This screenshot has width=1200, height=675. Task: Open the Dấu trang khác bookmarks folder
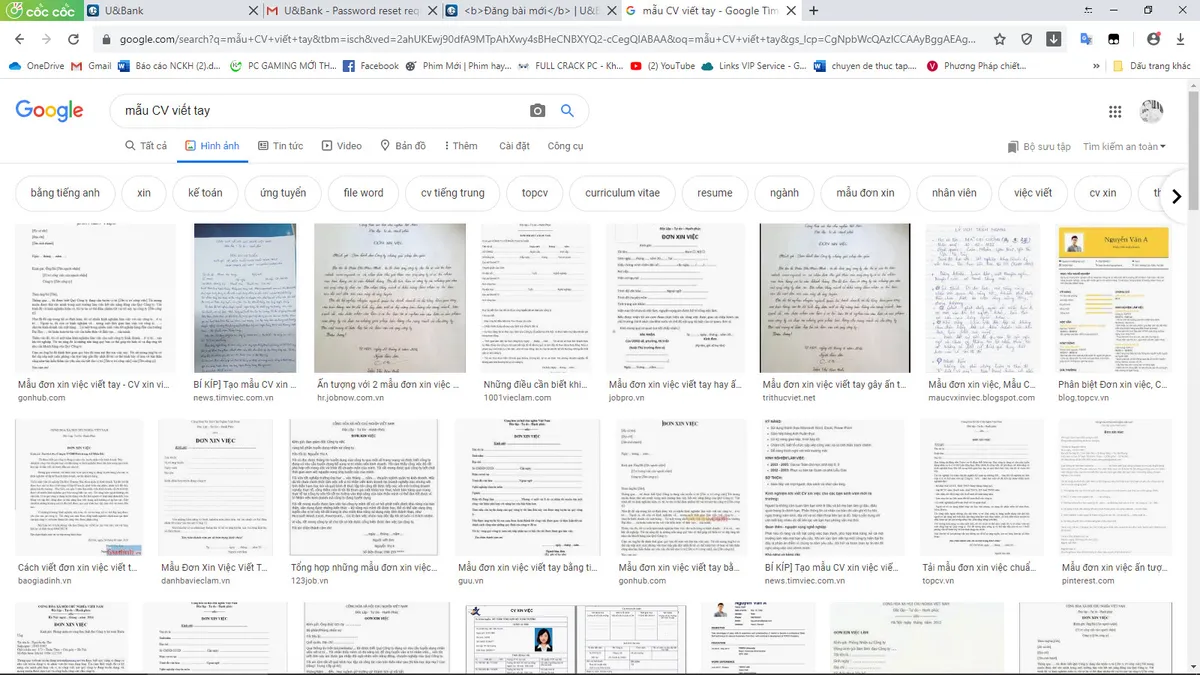(x=1152, y=66)
